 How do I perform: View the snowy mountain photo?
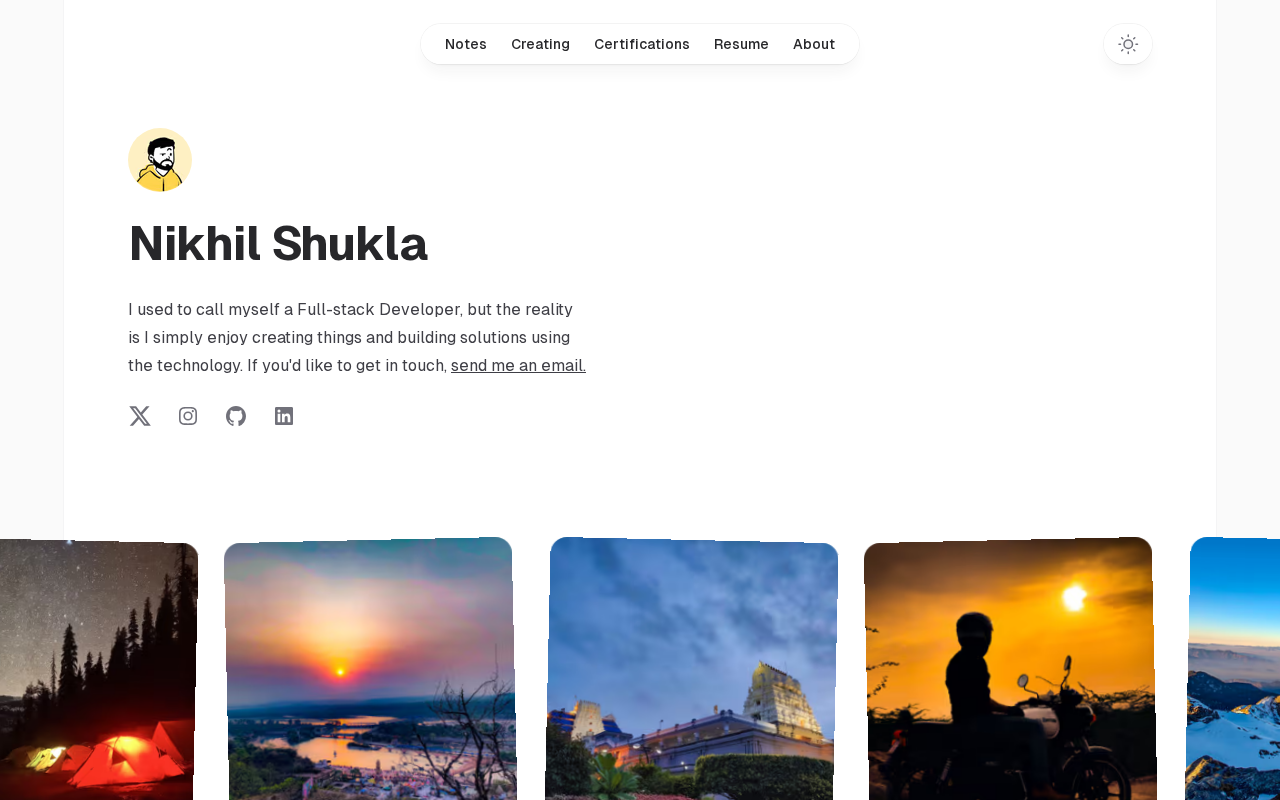(1234, 670)
